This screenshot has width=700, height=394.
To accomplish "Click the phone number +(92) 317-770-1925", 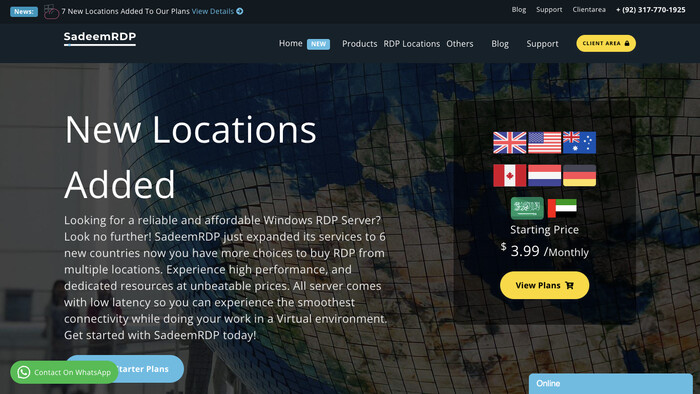I will point(650,9).
